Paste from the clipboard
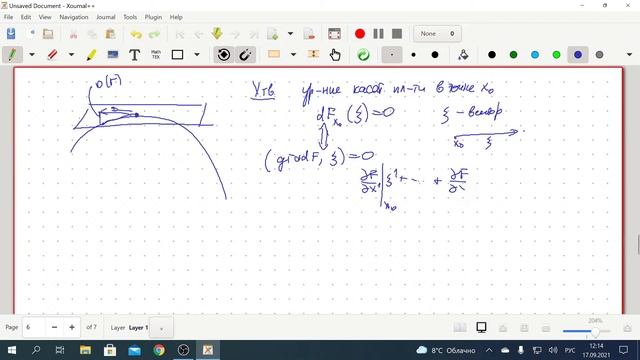640x360 pixels. point(110,33)
